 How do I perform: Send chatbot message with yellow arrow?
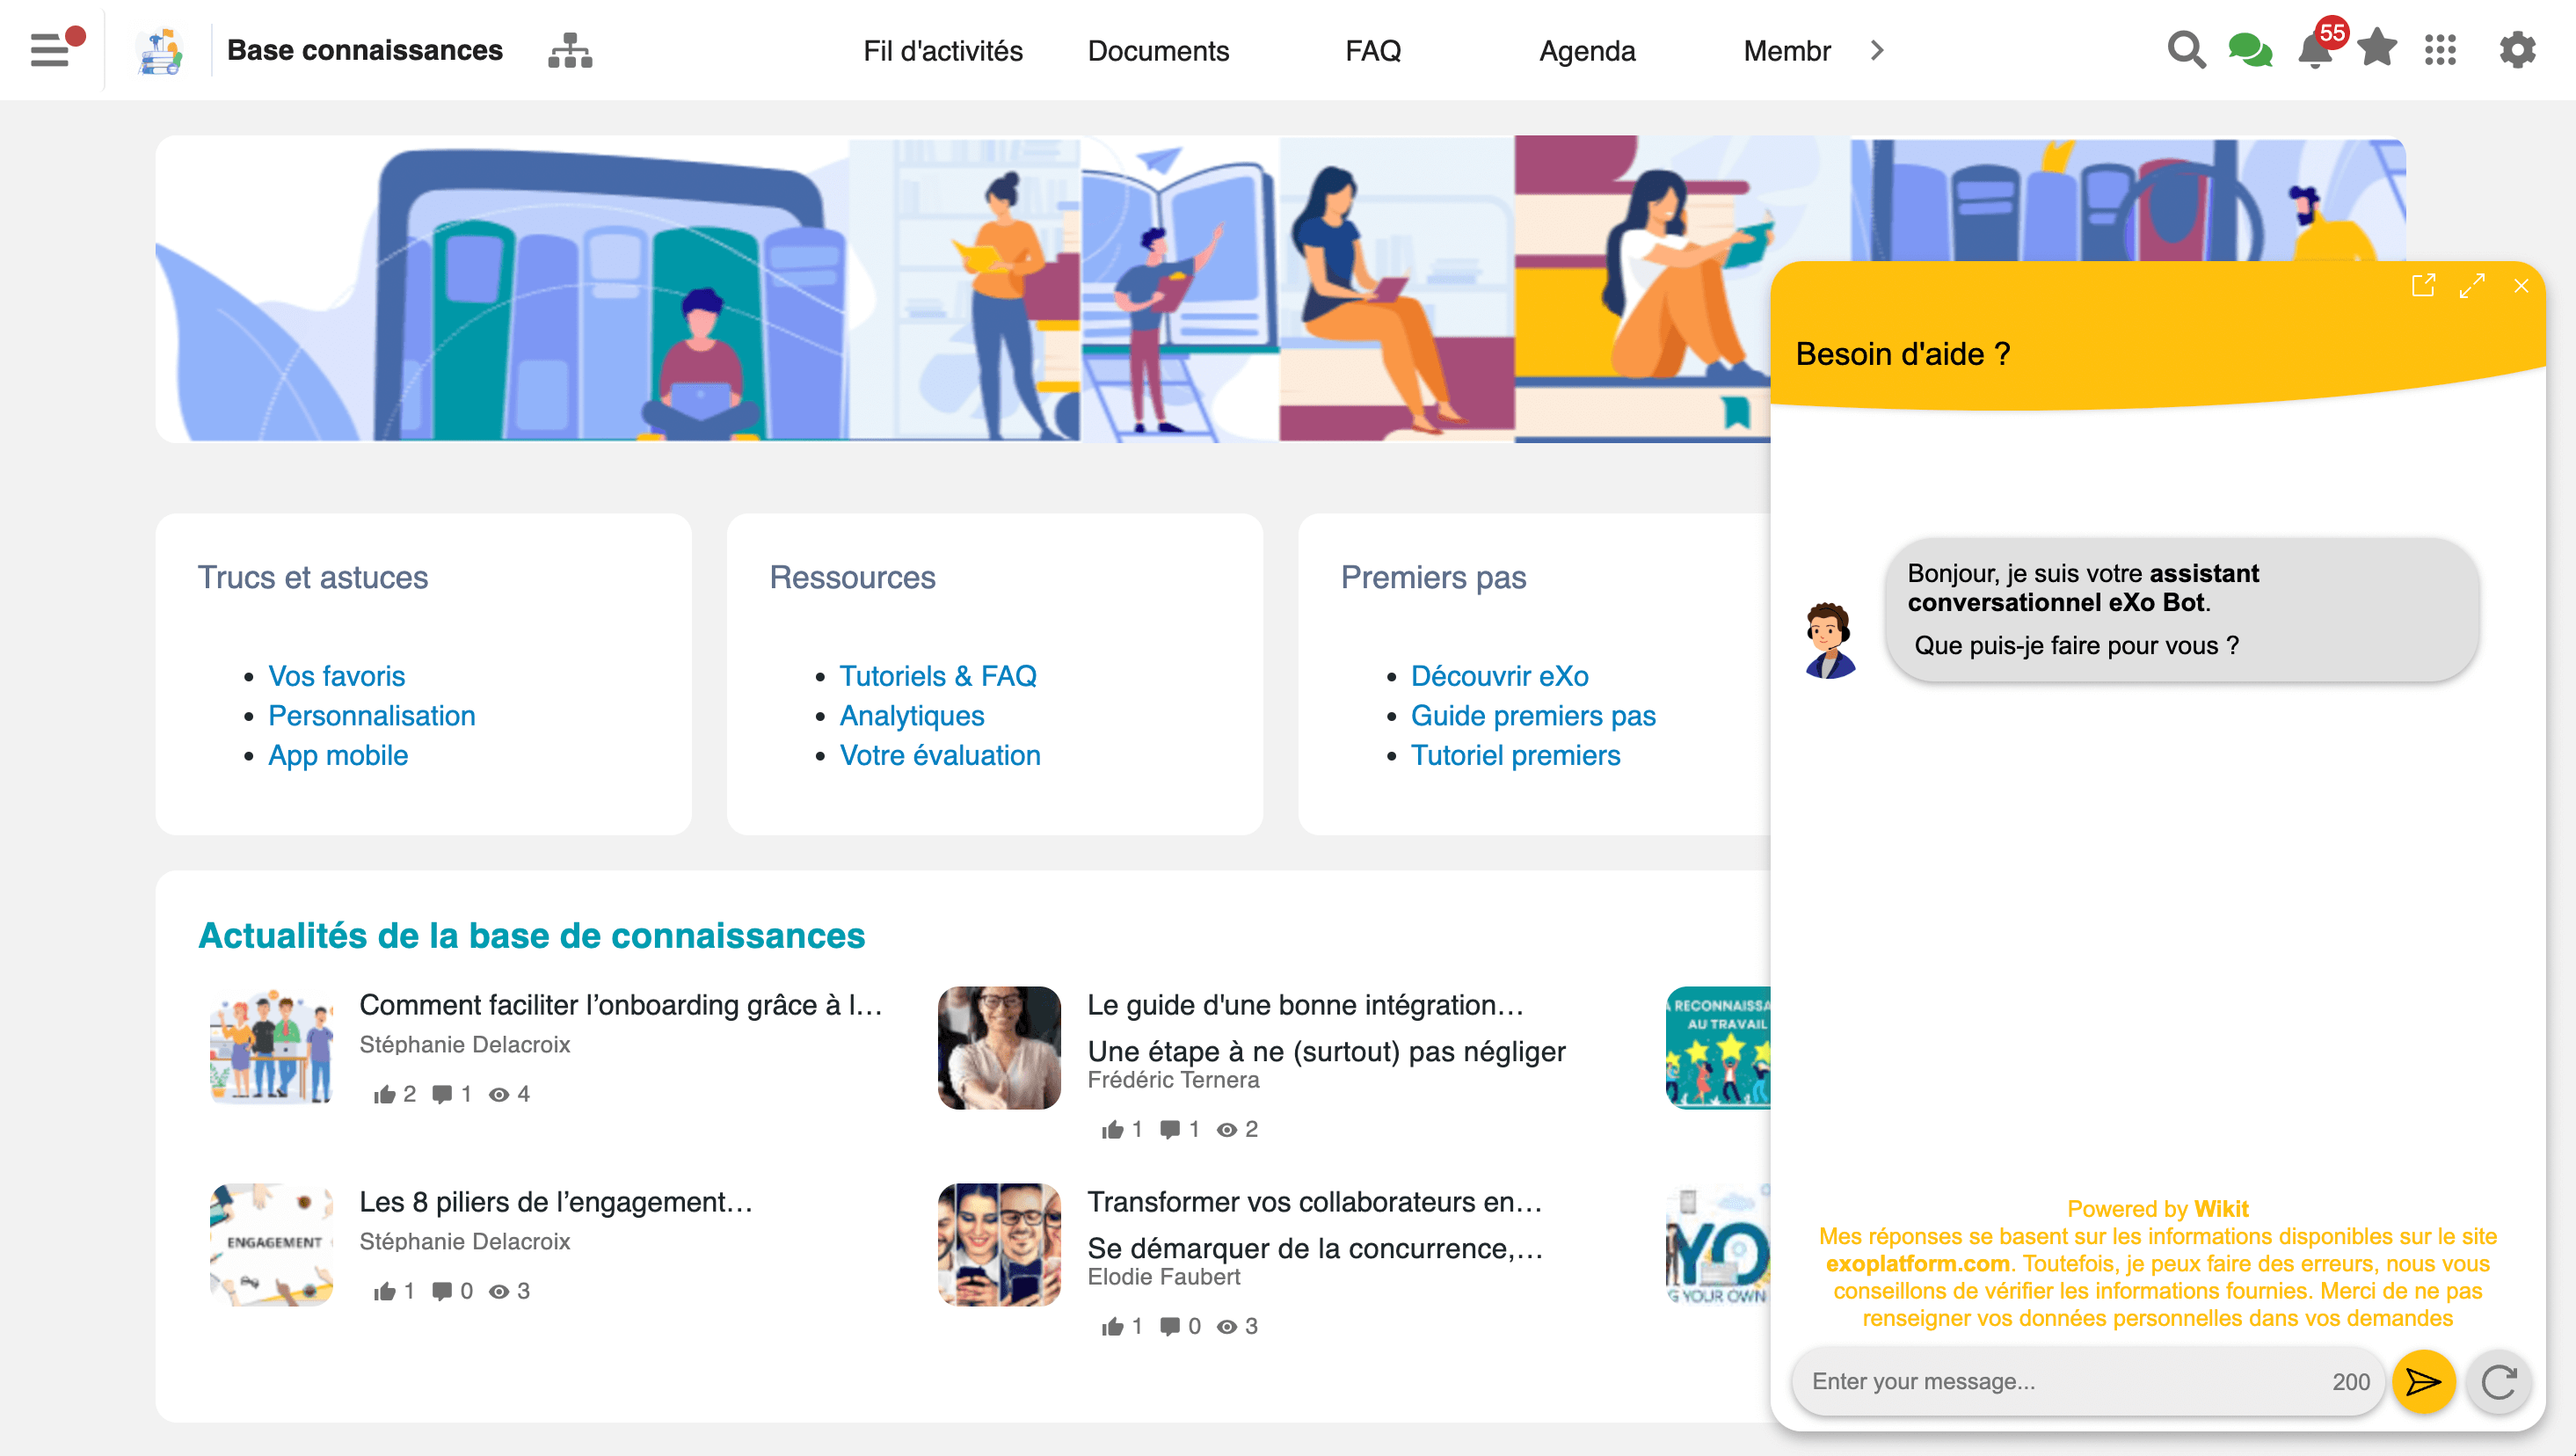pos(2423,1382)
